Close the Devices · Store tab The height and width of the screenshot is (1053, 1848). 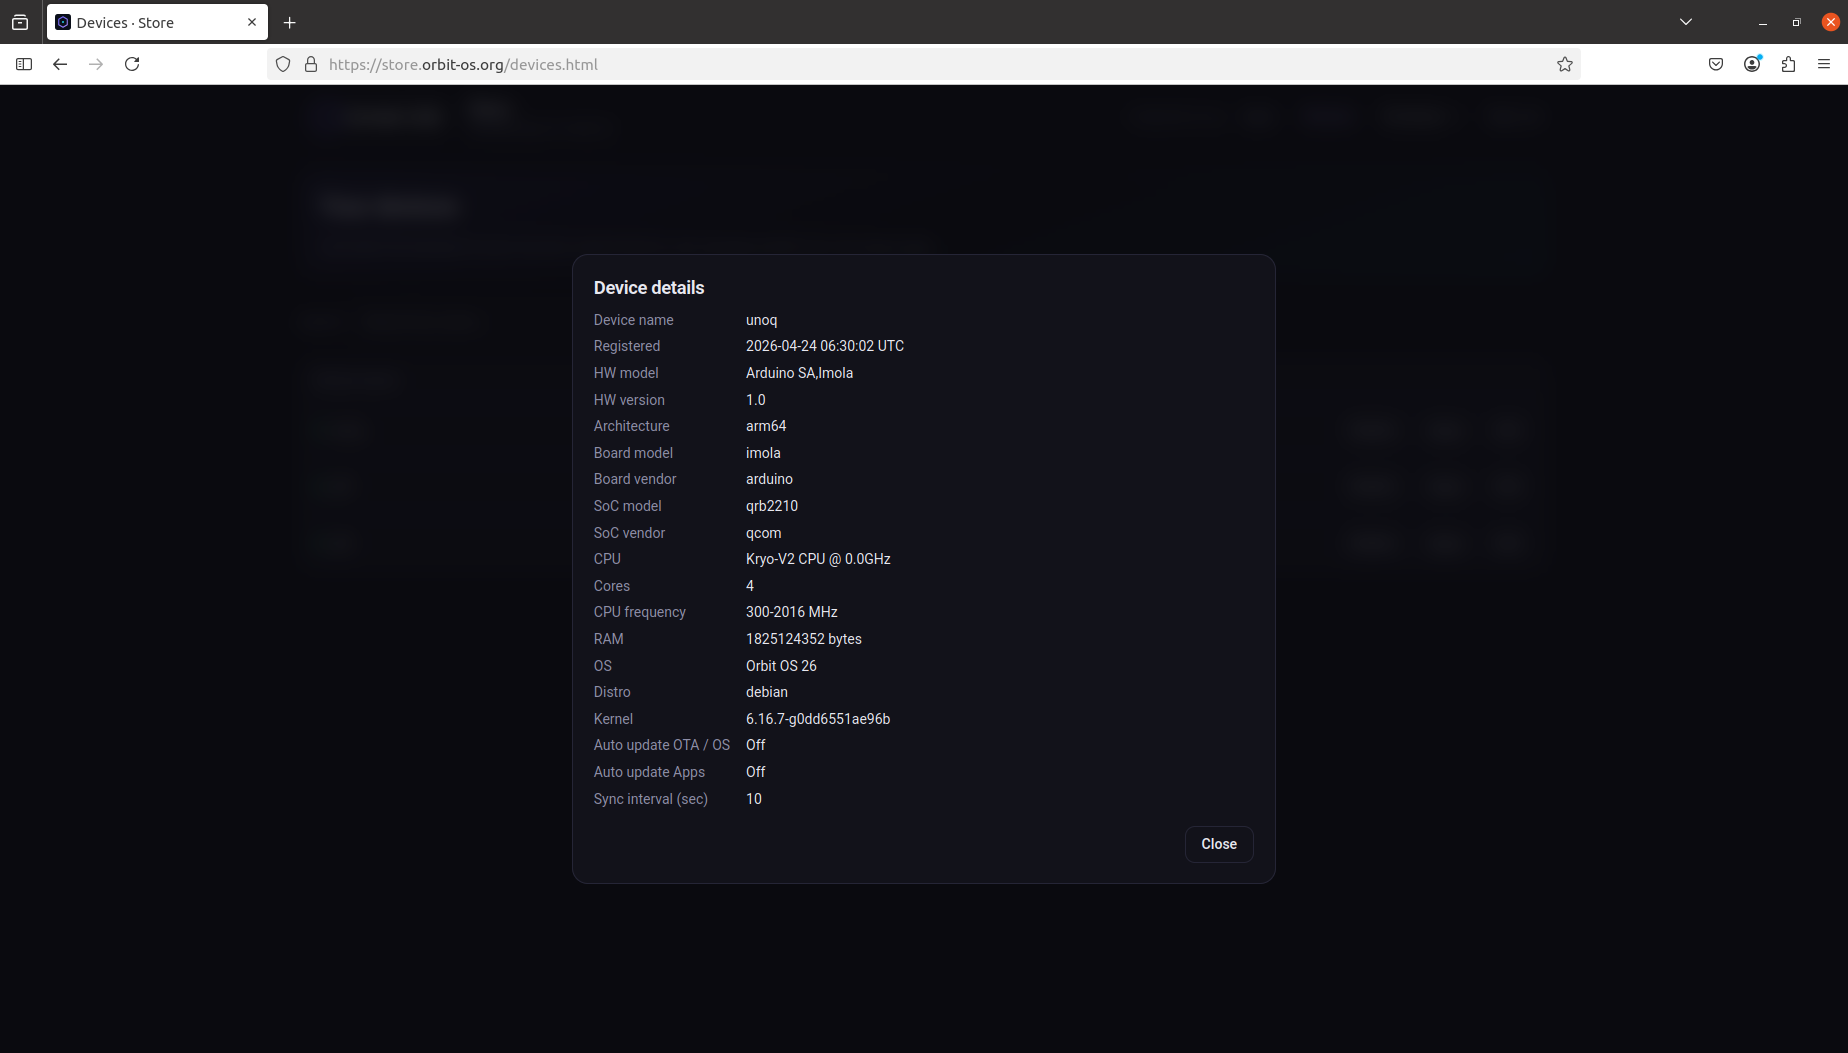[x=251, y=22]
